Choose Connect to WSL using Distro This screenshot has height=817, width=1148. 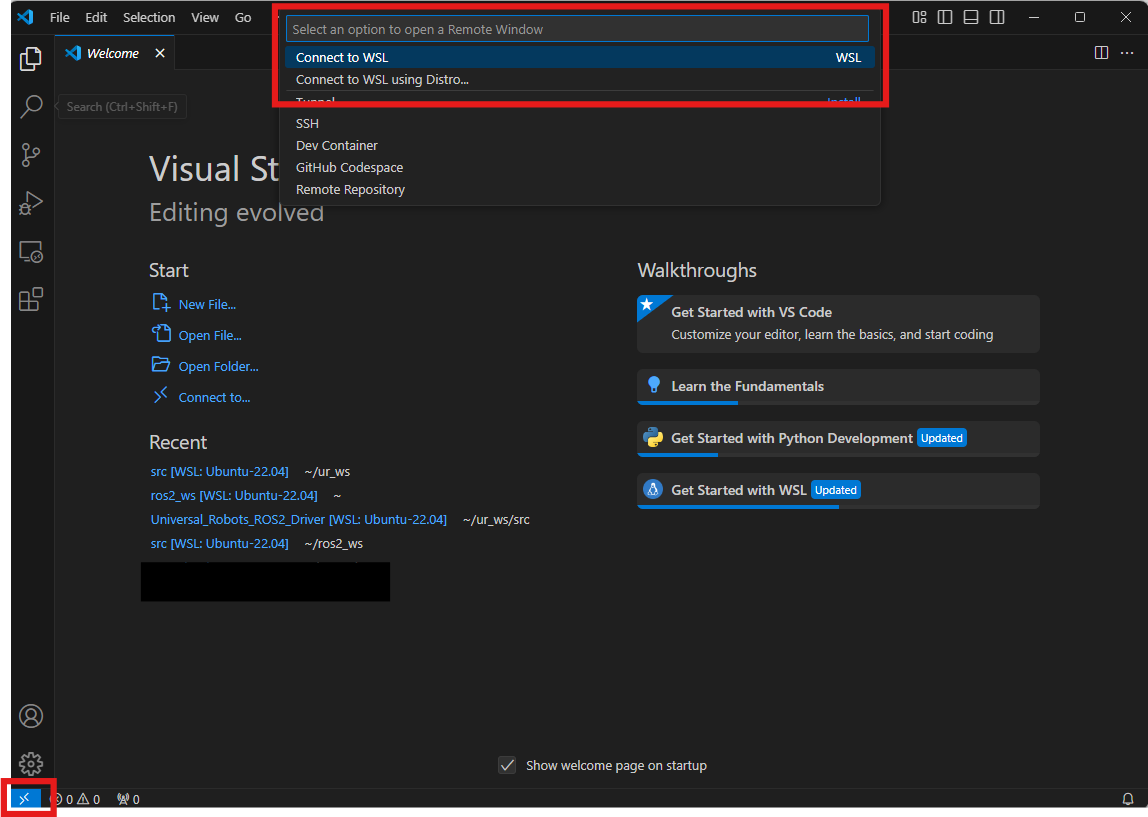tap(579, 79)
